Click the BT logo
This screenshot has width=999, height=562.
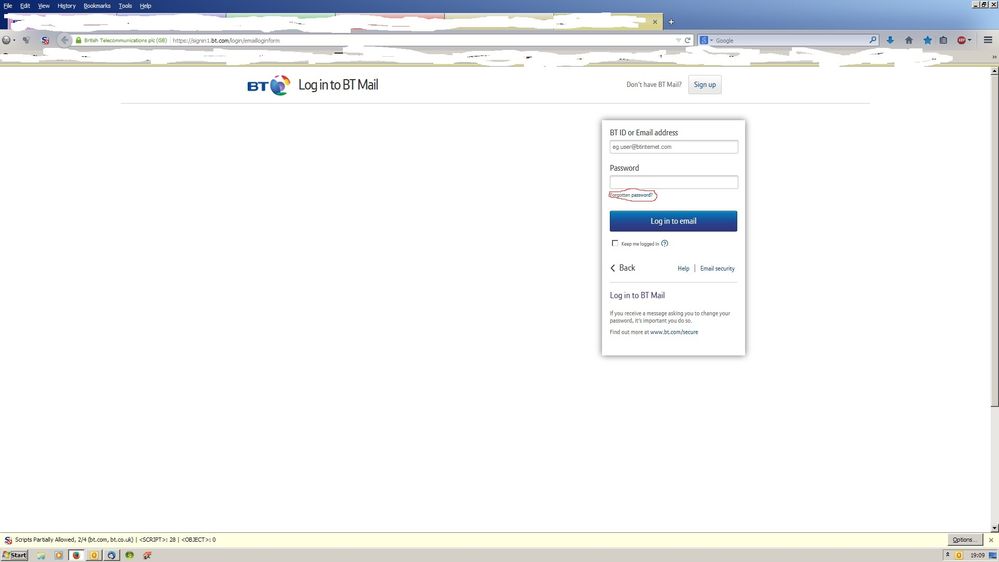coord(268,85)
